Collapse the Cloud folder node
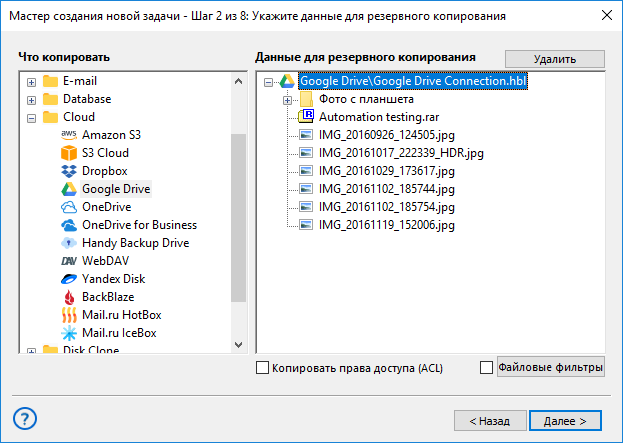The height and width of the screenshot is (443, 623). (x=31, y=118)
